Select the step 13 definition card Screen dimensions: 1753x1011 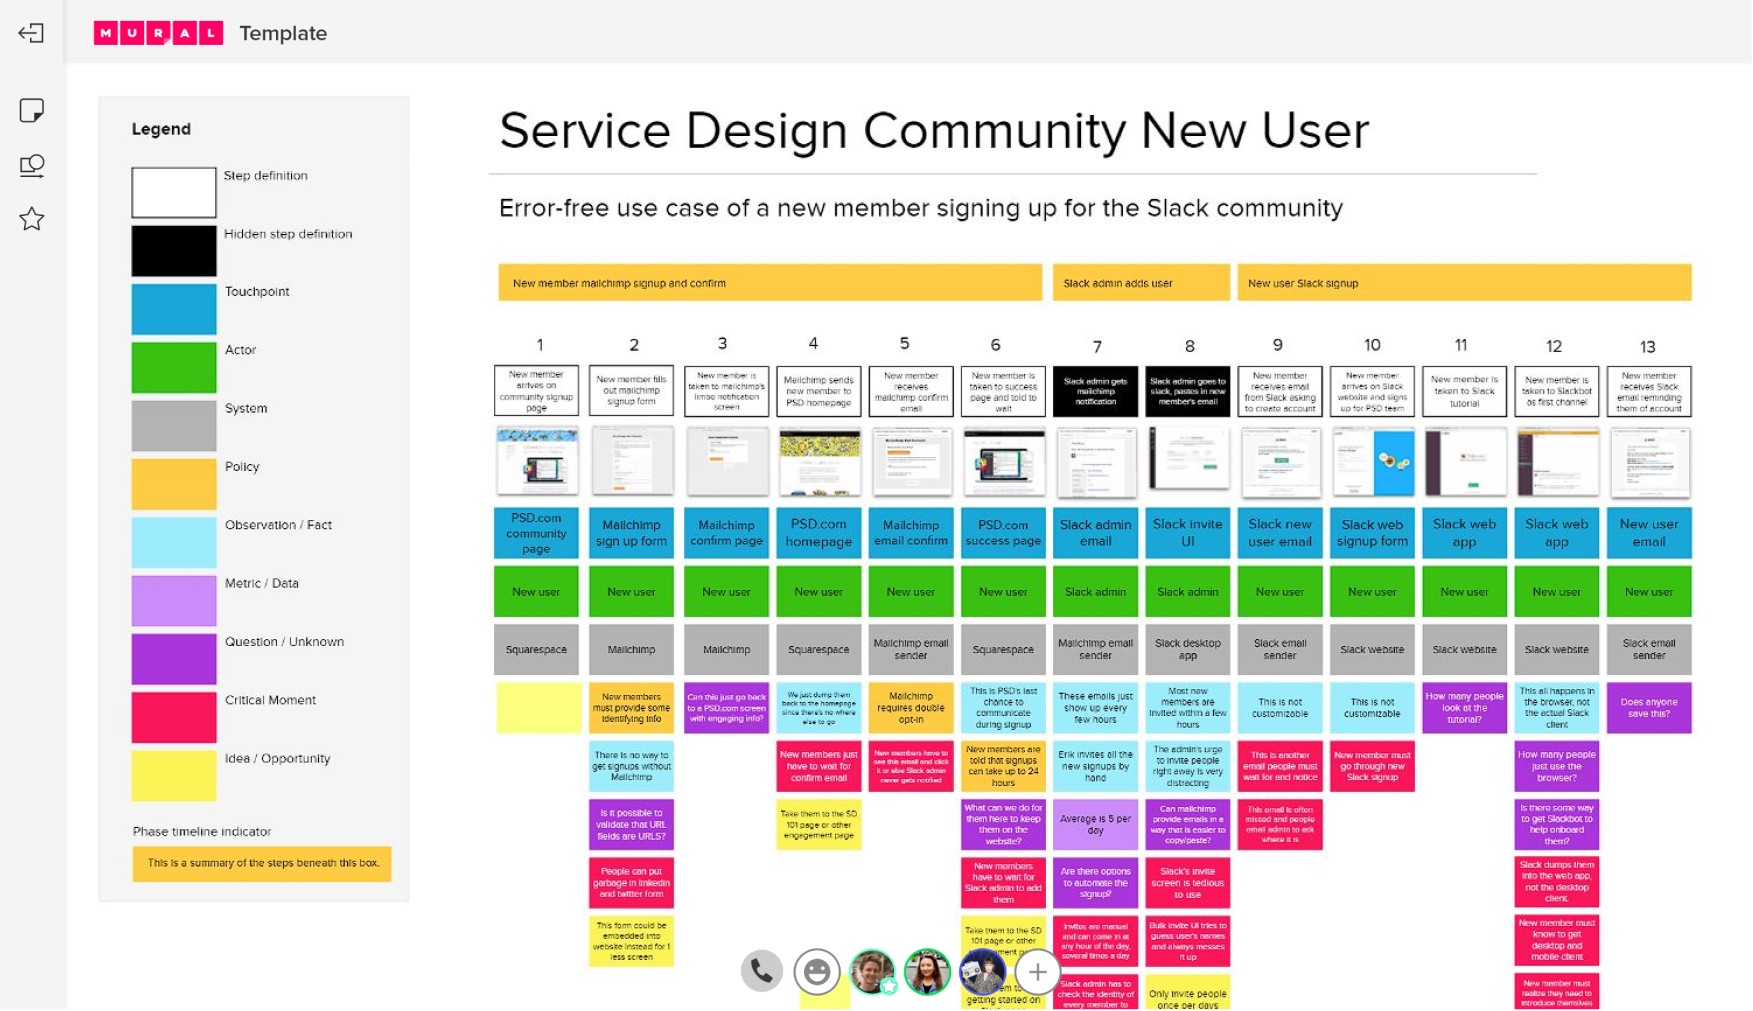pyautogui.click(x=1649, y=391)
